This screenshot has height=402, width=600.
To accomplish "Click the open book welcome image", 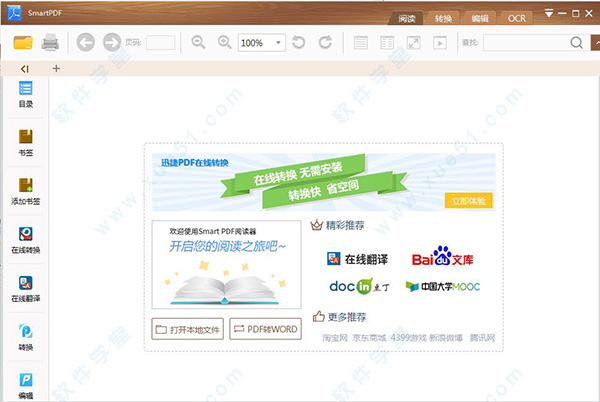I will pyautogui.click(x=227, y=264).
